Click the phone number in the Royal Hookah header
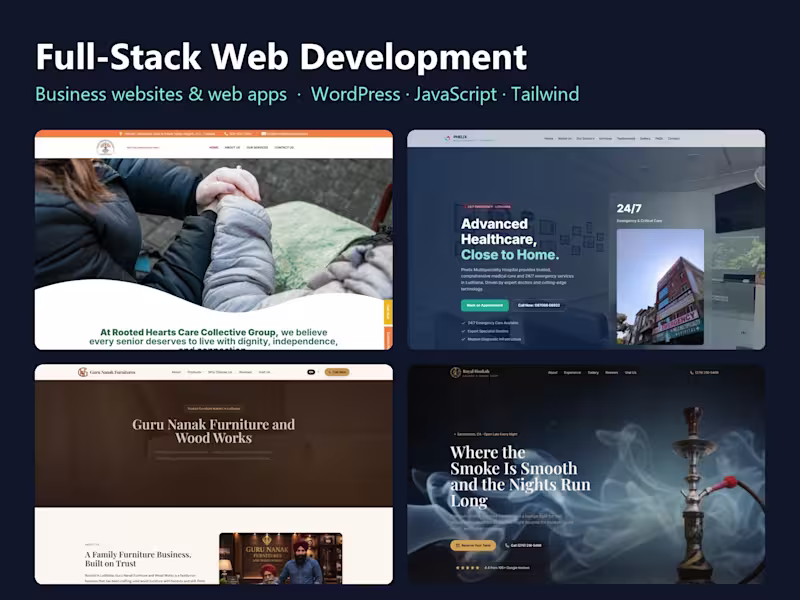The height and width of the screenshot is (600, 800). (704, 372)
